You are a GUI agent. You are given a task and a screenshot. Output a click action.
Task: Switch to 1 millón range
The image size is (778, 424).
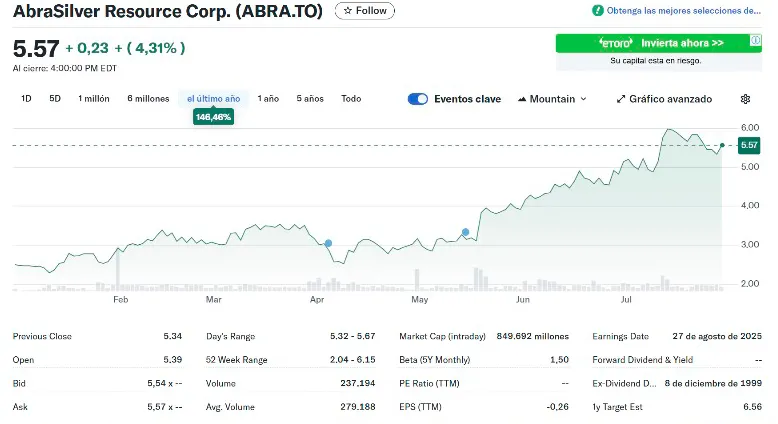pyautogui.click(x=94, y=99)
